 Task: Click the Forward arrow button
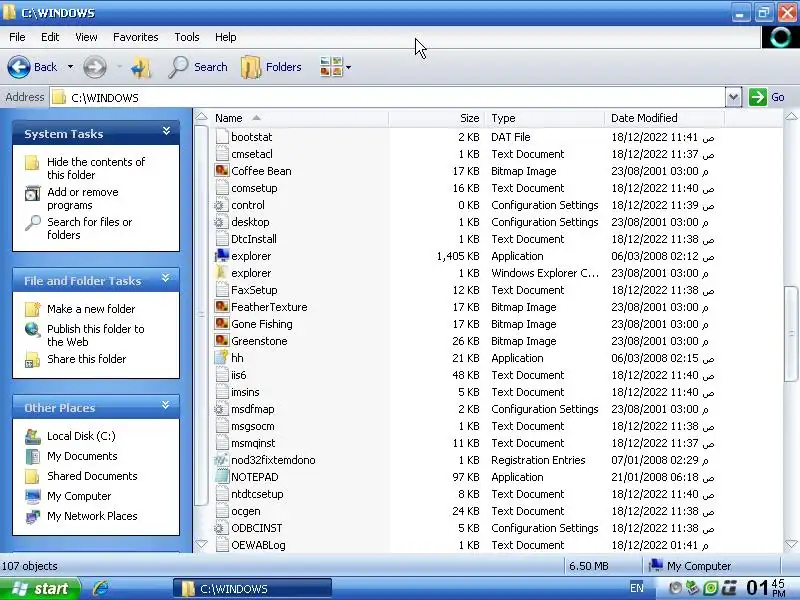click(95, 67)
